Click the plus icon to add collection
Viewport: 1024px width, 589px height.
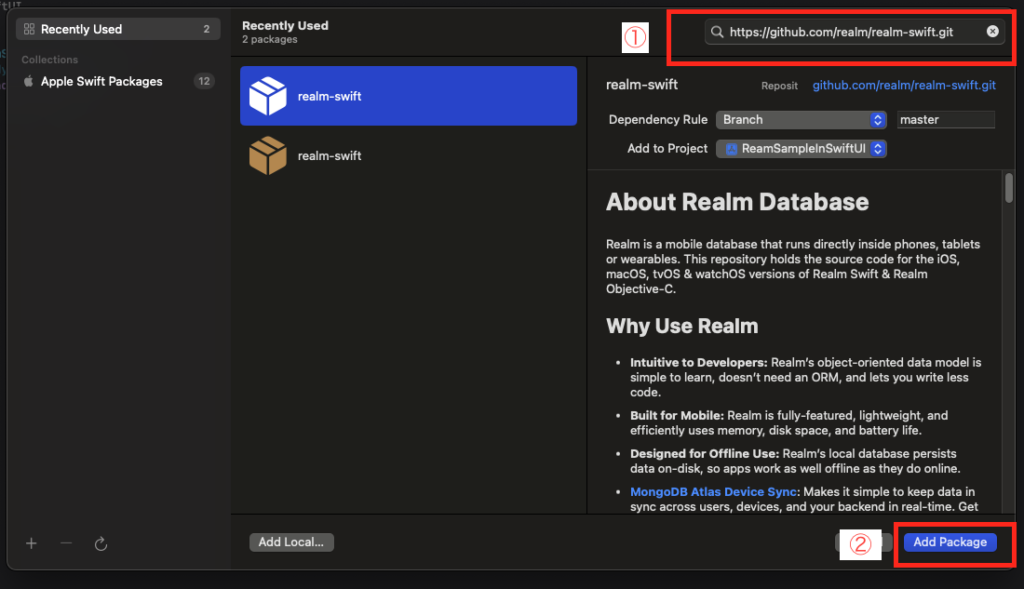31,543
